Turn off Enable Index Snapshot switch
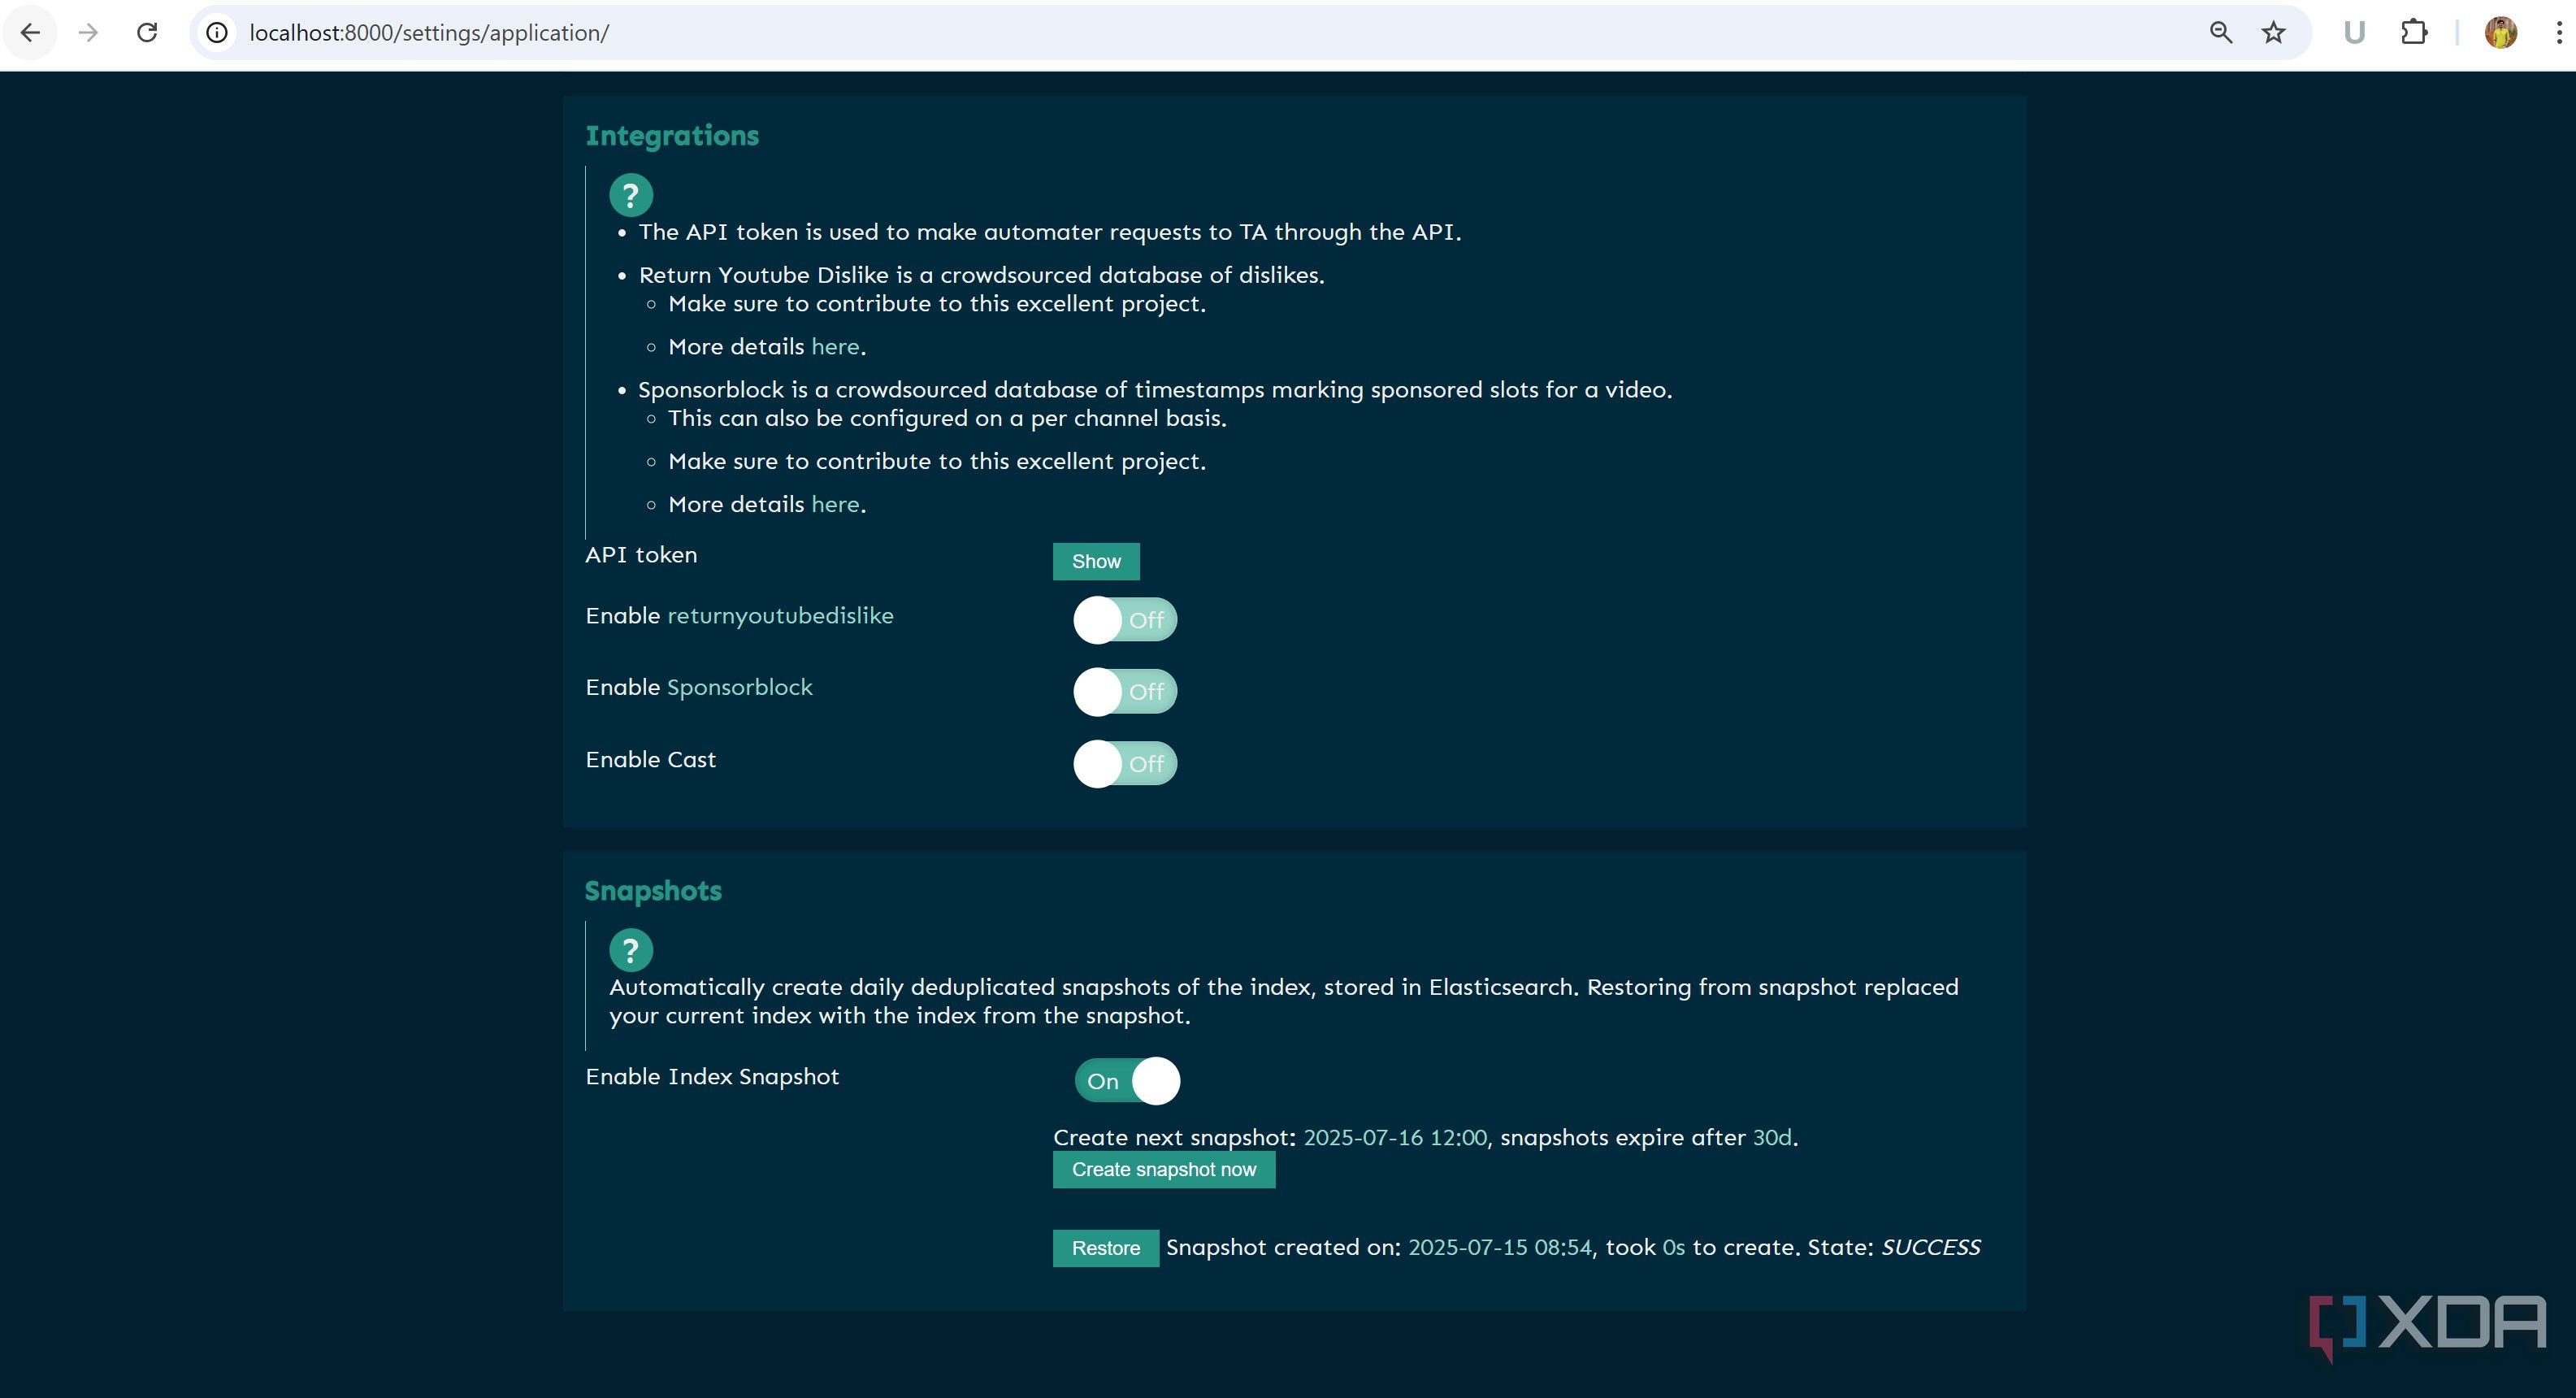Image resolution: width=2576 pixels, height=1398 pixels. coord(1128,1081)
